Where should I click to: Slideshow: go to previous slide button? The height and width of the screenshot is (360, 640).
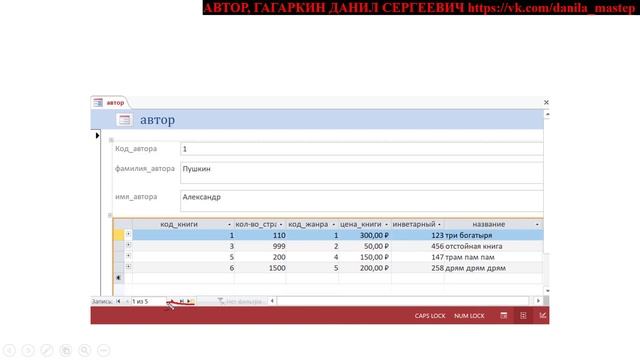9,350
